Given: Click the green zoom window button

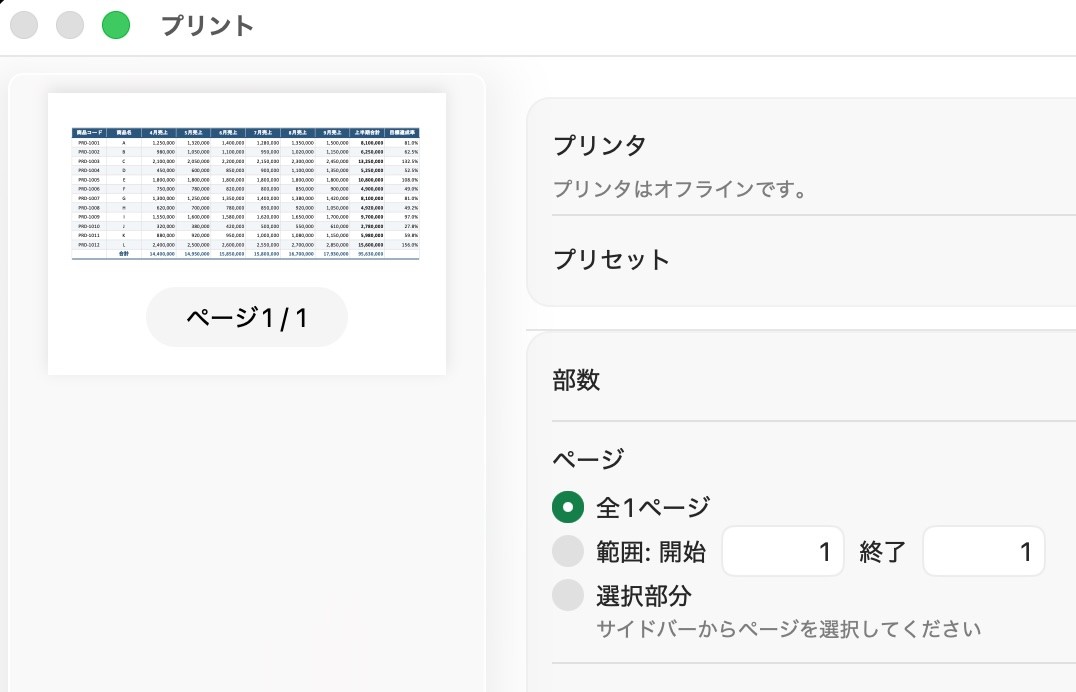Looking at the screenshot, I should [116, 25].
